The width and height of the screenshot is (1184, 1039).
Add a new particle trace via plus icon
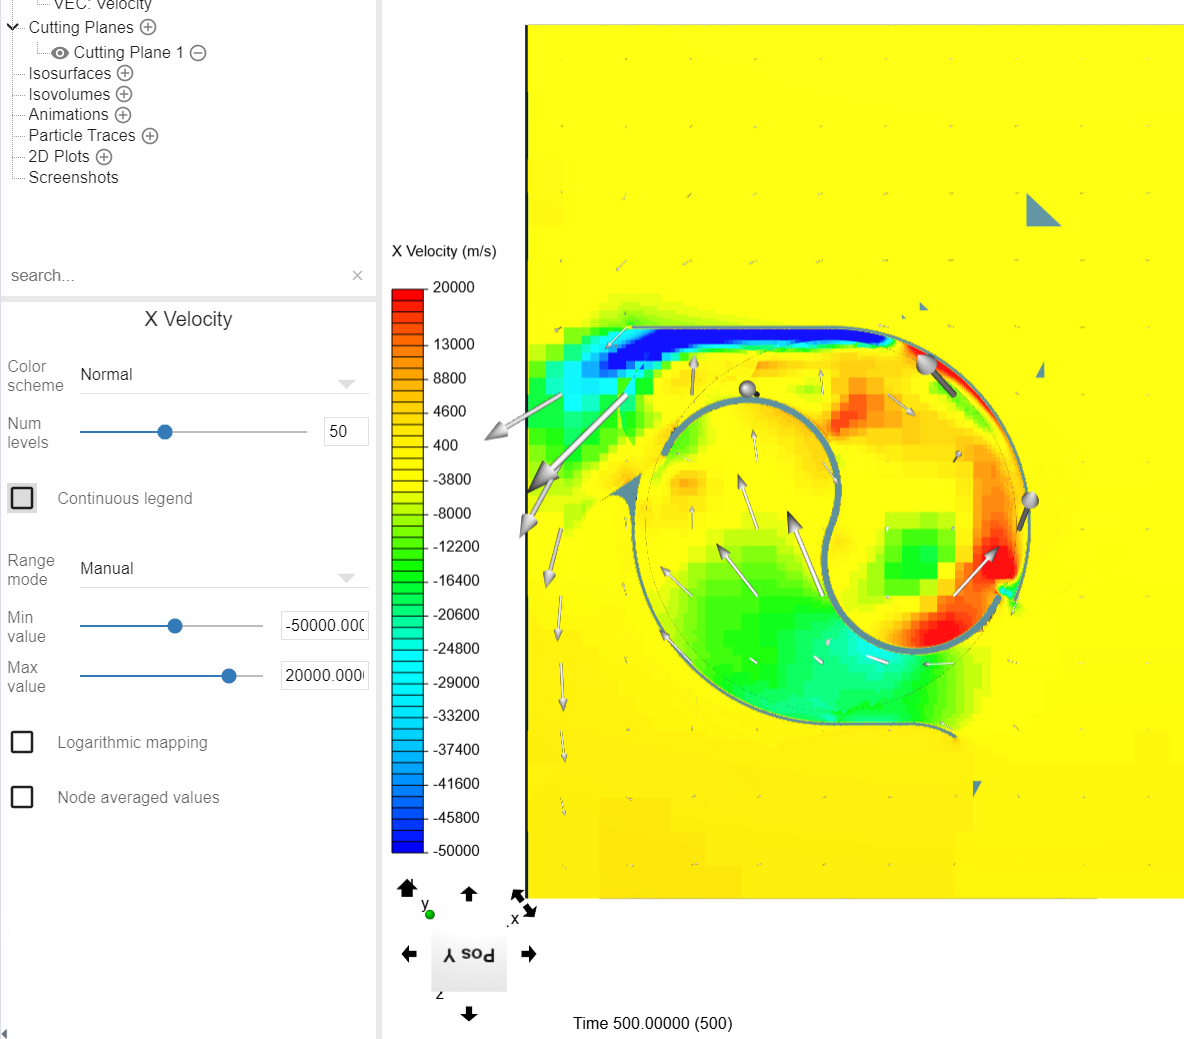click(x=150, y=136)
